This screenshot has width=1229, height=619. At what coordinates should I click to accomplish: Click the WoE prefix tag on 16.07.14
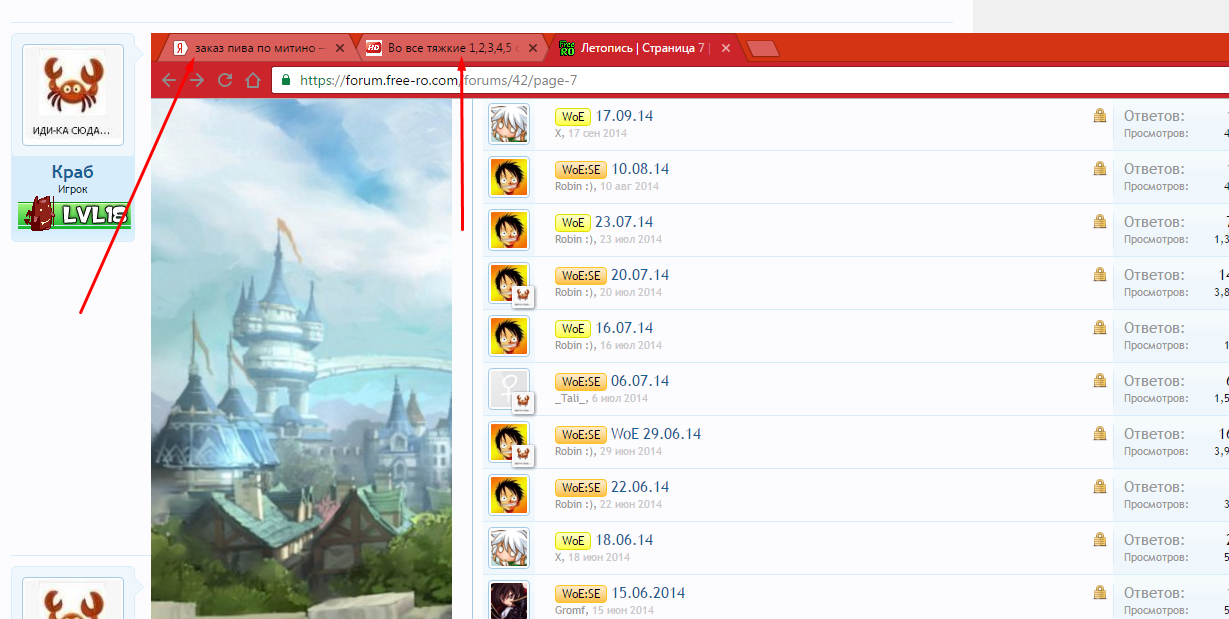point(573,329)
